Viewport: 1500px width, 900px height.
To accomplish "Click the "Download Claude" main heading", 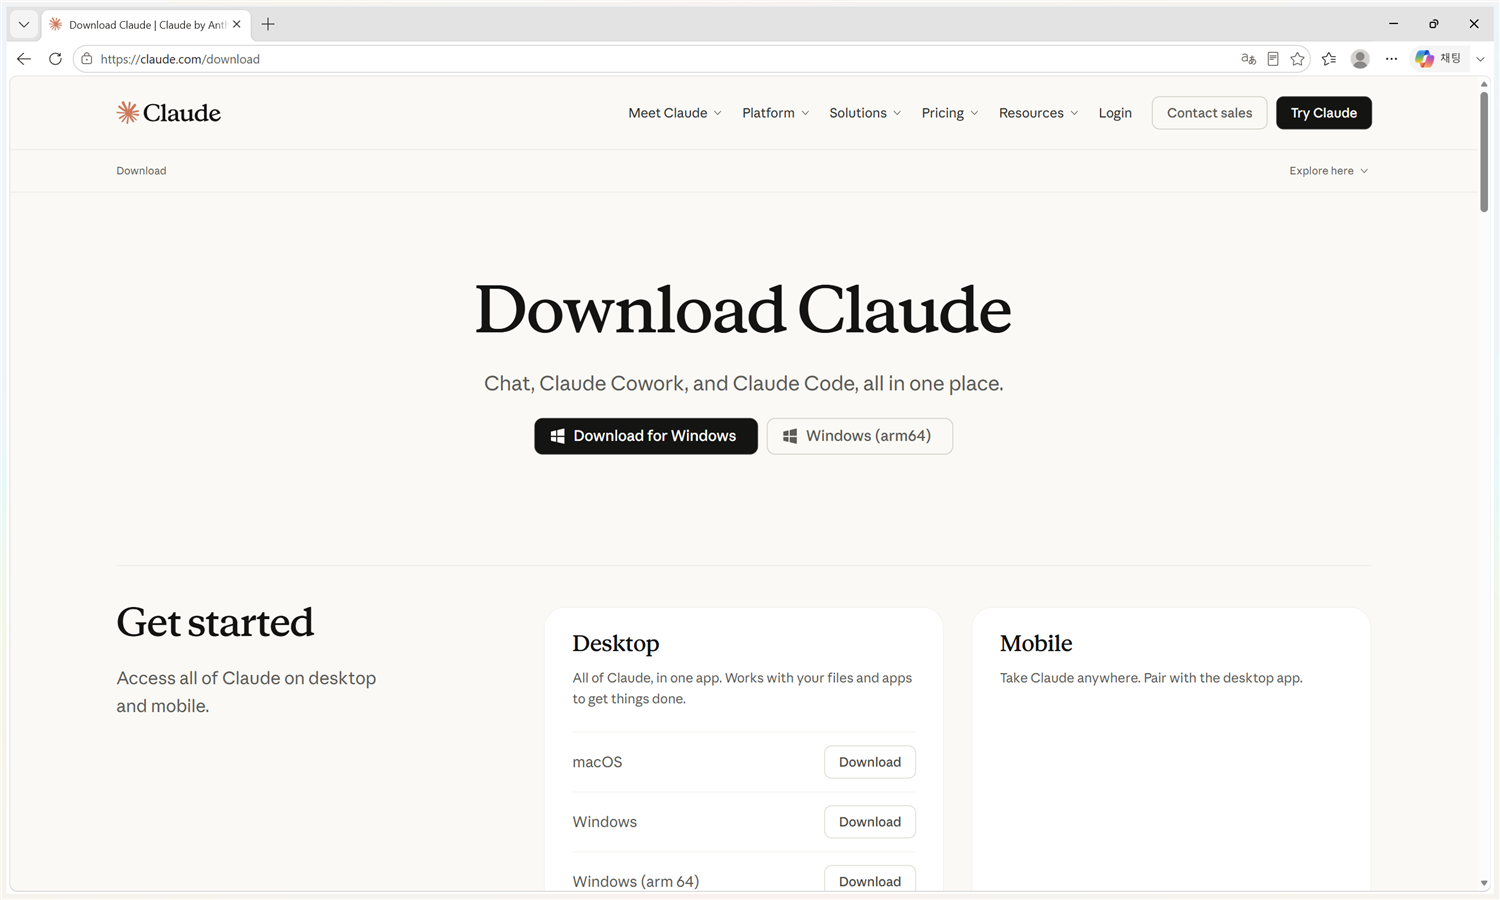I will pyautogui.click(x=743, y=309).
